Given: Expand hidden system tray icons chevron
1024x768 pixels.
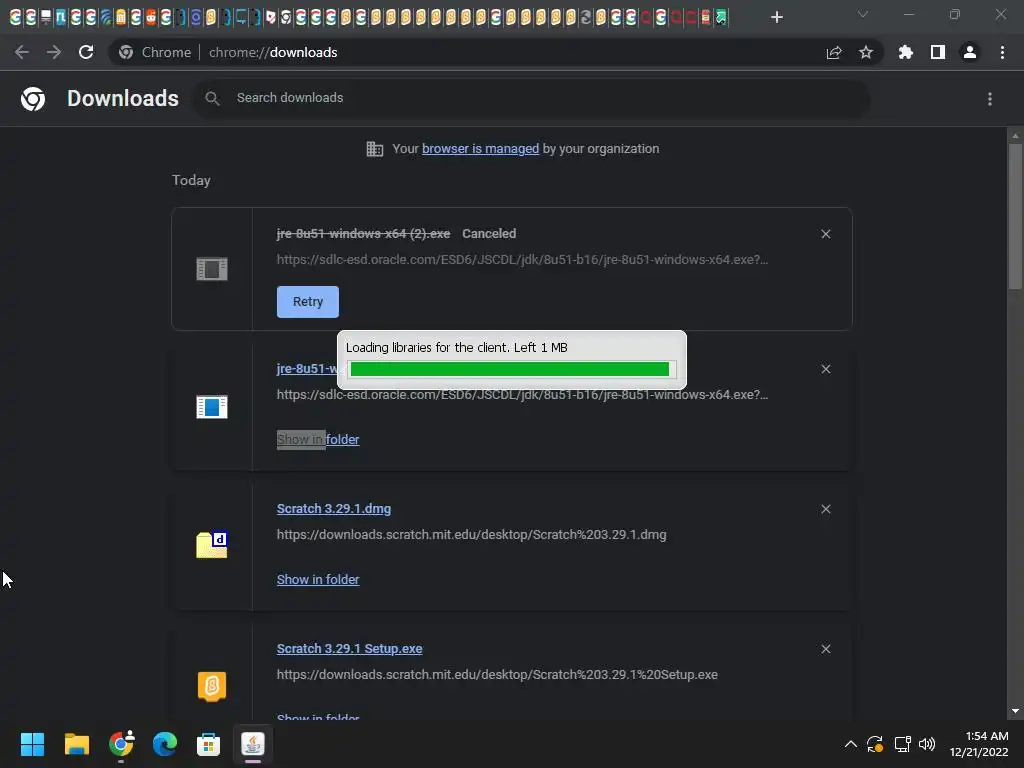Looking at the screenshot, I should point(850,744).
